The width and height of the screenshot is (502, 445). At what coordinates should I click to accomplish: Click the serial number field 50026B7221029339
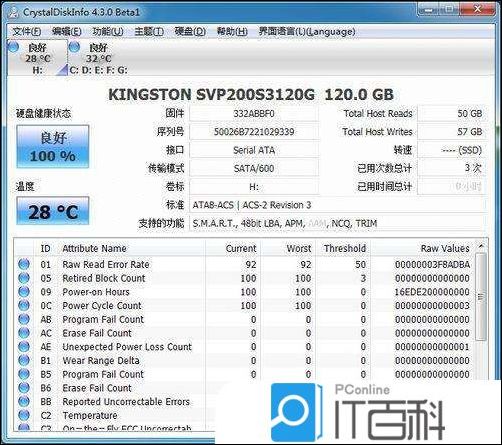coord(254,132)
